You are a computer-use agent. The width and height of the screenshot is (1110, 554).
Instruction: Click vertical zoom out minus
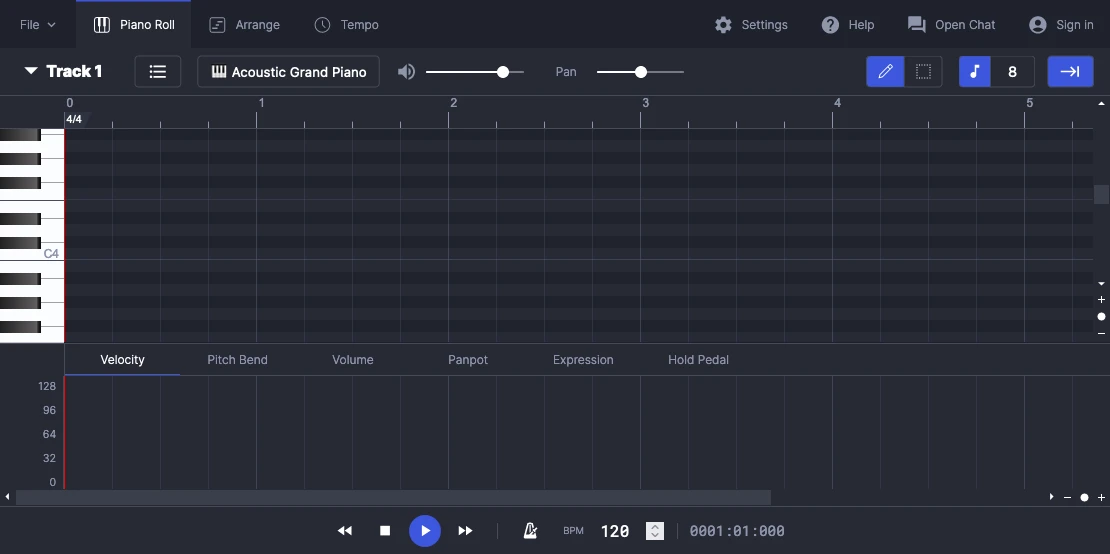click(1102, 333)
